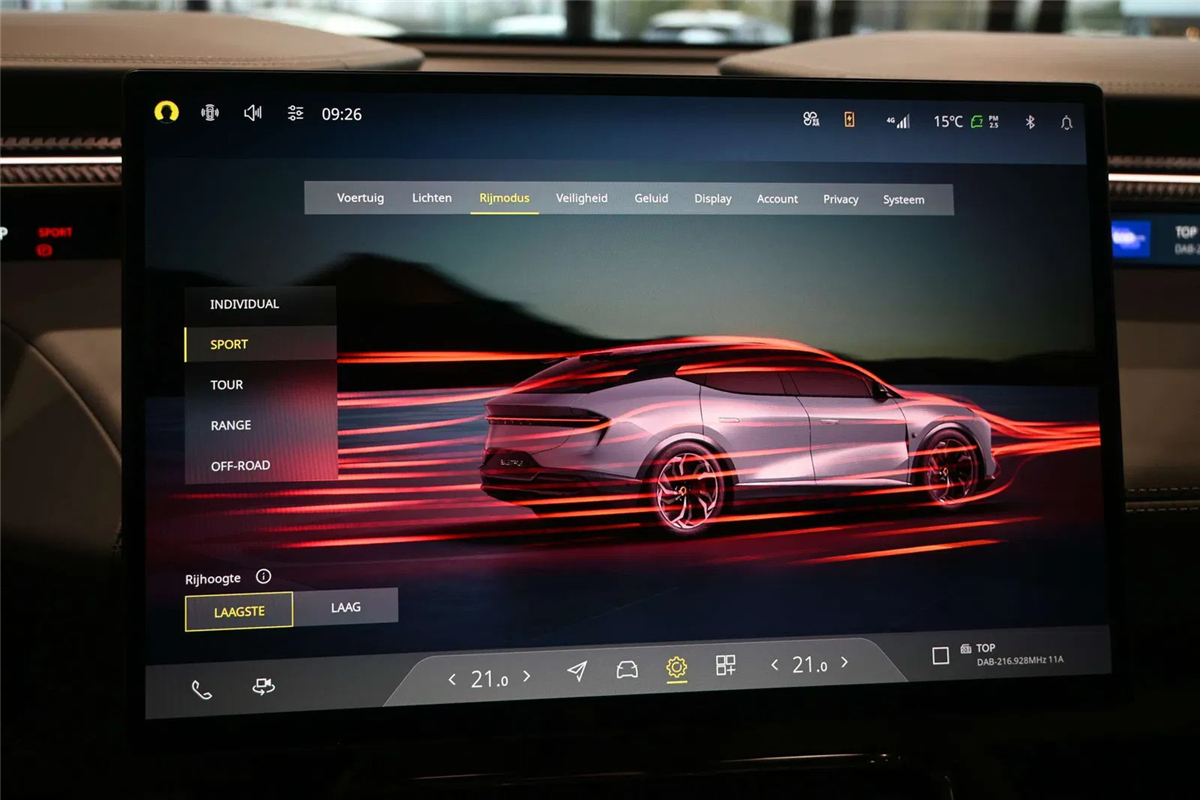Image resolution: width=1200 pixels, height=800 pixels.
Task: Increase left temperature with right chevron
Action: [527, 677]
